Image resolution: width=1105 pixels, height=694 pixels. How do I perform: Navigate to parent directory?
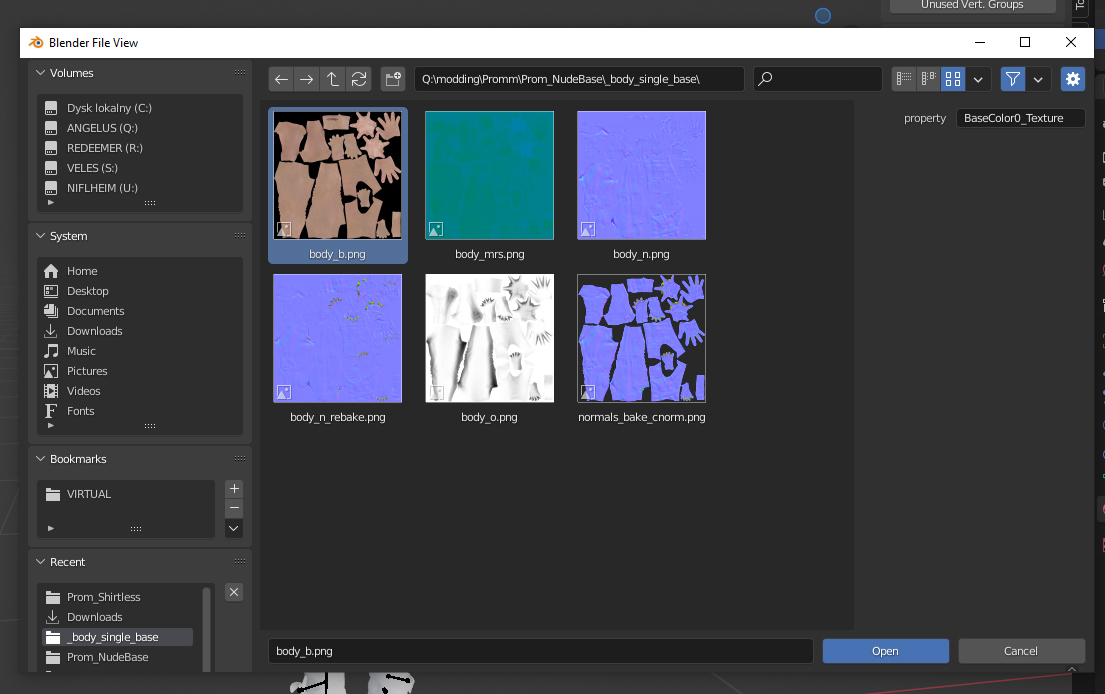coord(333,79)
